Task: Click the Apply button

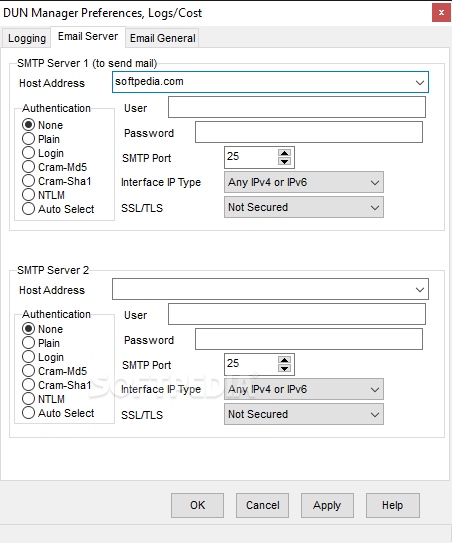Action: [327, 505]
